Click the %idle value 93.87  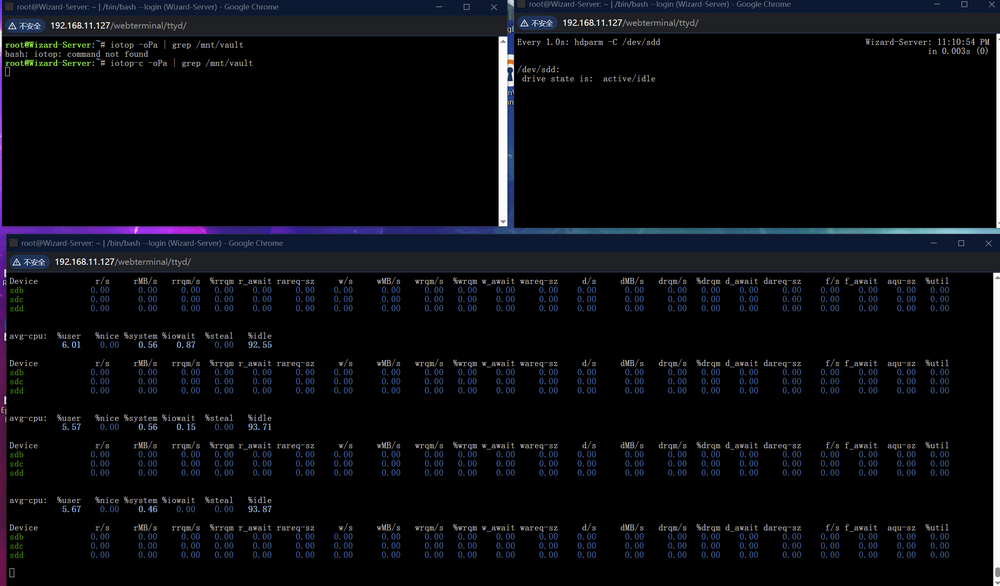point(260,509)
